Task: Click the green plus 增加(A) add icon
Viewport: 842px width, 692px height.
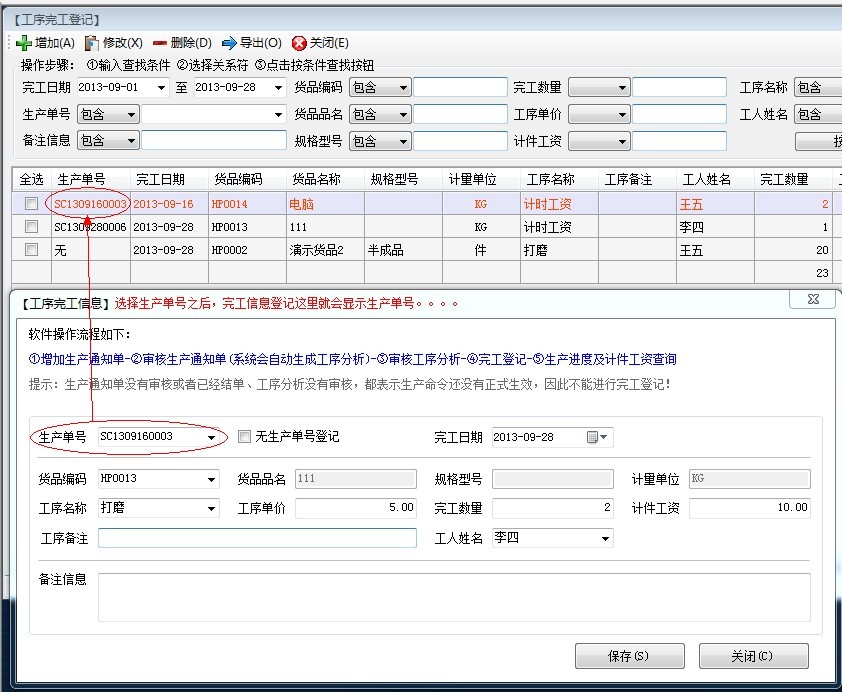Action: point(25,43)
